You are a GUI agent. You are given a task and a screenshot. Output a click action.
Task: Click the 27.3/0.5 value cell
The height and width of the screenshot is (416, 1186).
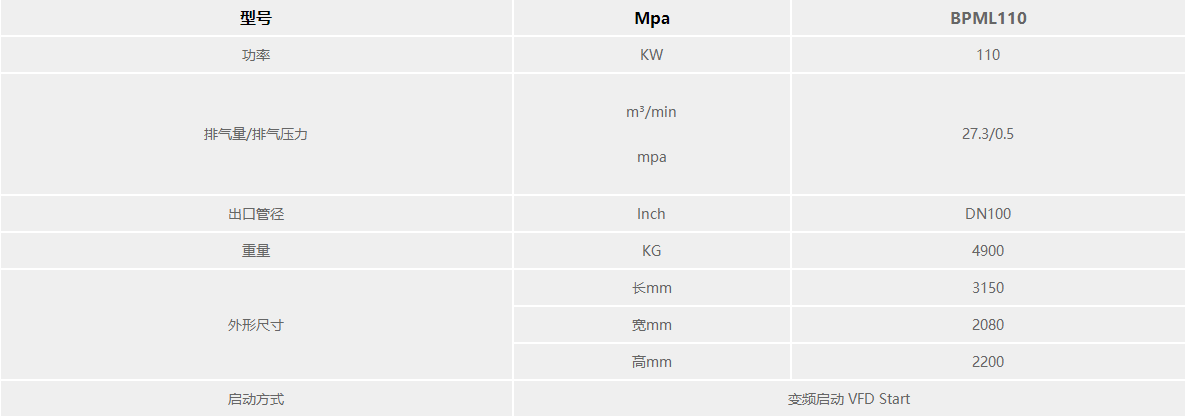tap(988, 134)
